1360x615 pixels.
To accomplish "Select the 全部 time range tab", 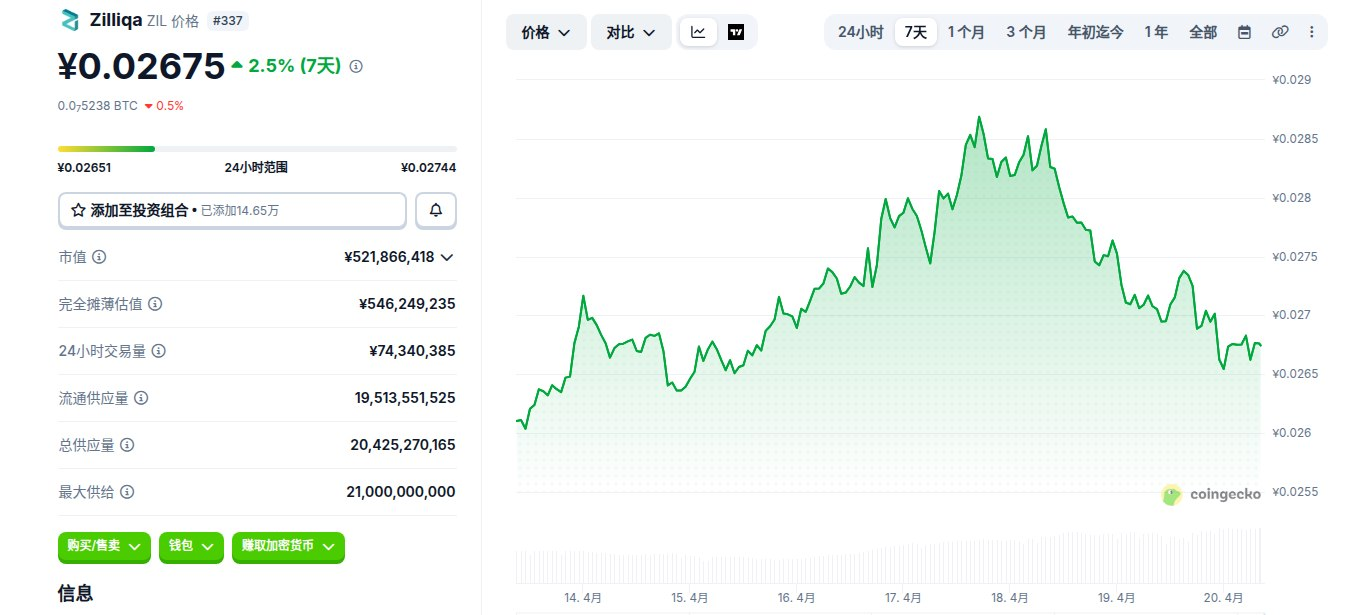I will coord(1203,32).
